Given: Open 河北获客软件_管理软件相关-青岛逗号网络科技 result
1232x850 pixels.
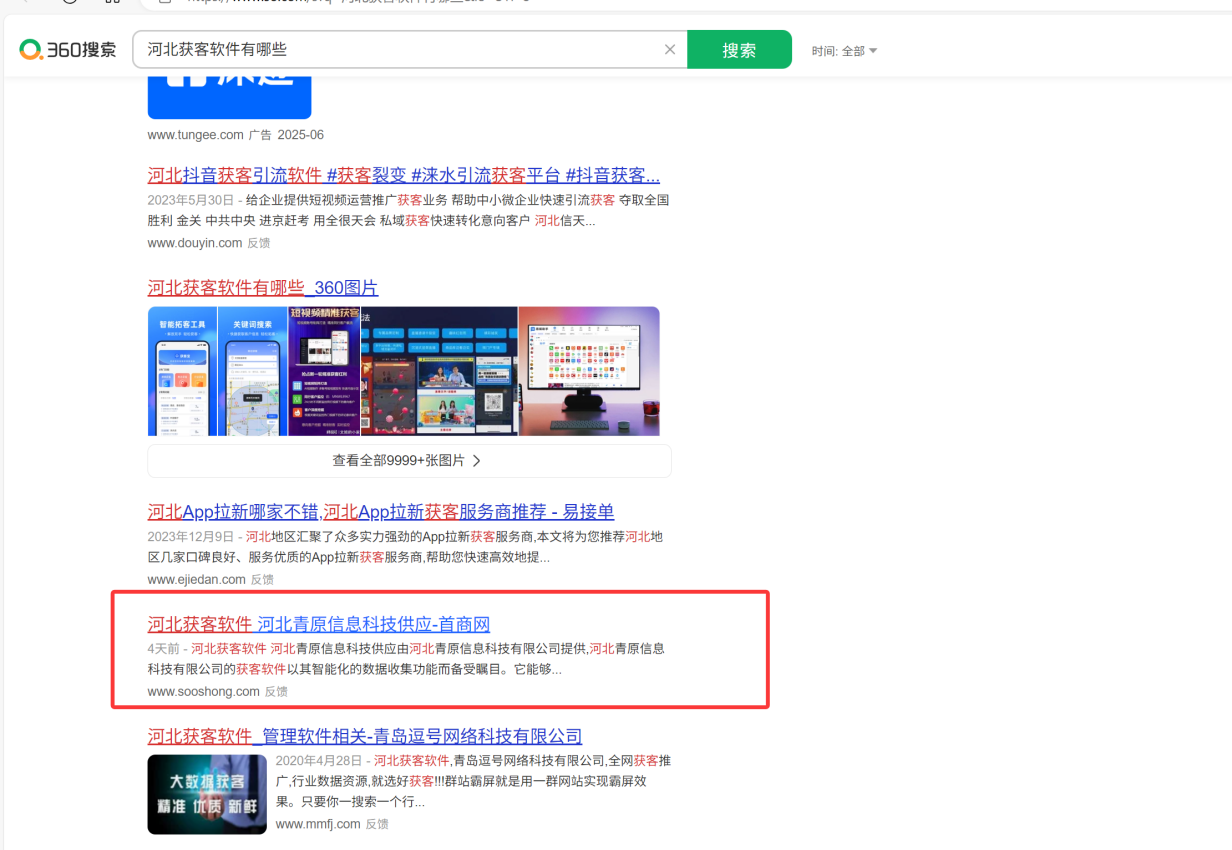Looking at the screenshot, I should coord(365,737).
